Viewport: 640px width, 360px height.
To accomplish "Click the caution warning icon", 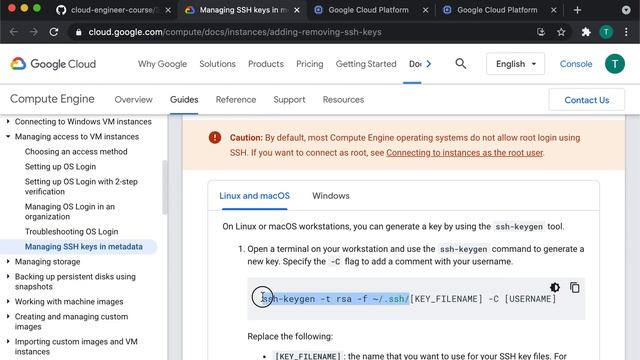I will (215, 138).
